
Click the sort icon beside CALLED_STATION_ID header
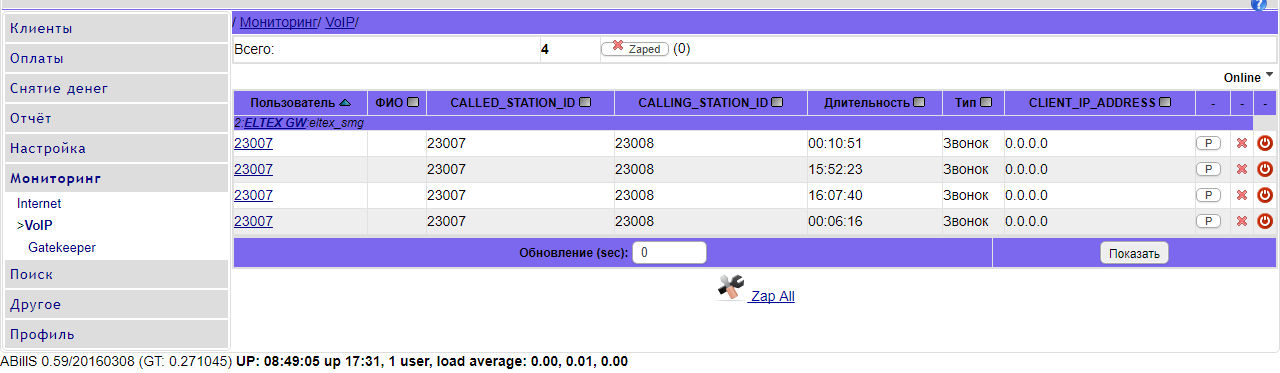point(585,102)
